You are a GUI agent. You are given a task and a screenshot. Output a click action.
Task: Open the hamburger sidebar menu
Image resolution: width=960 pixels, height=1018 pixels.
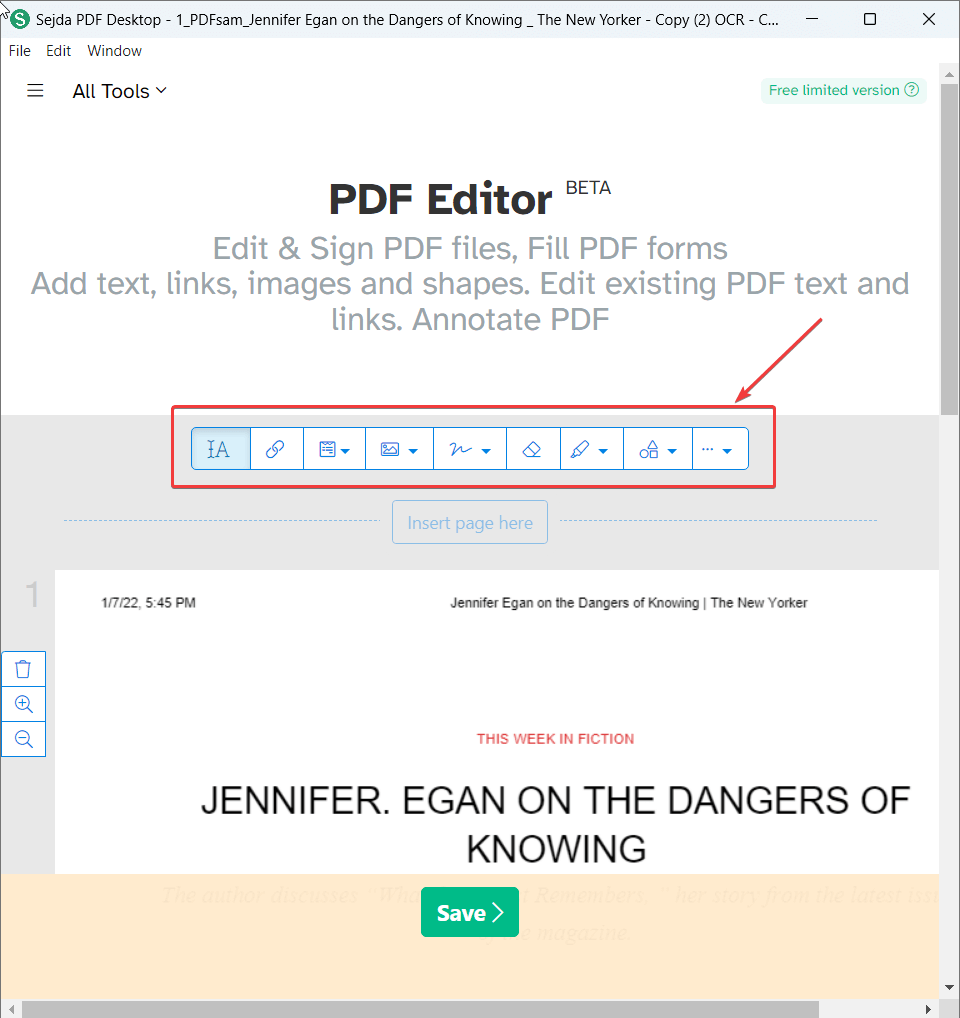(x=35, y=91)
